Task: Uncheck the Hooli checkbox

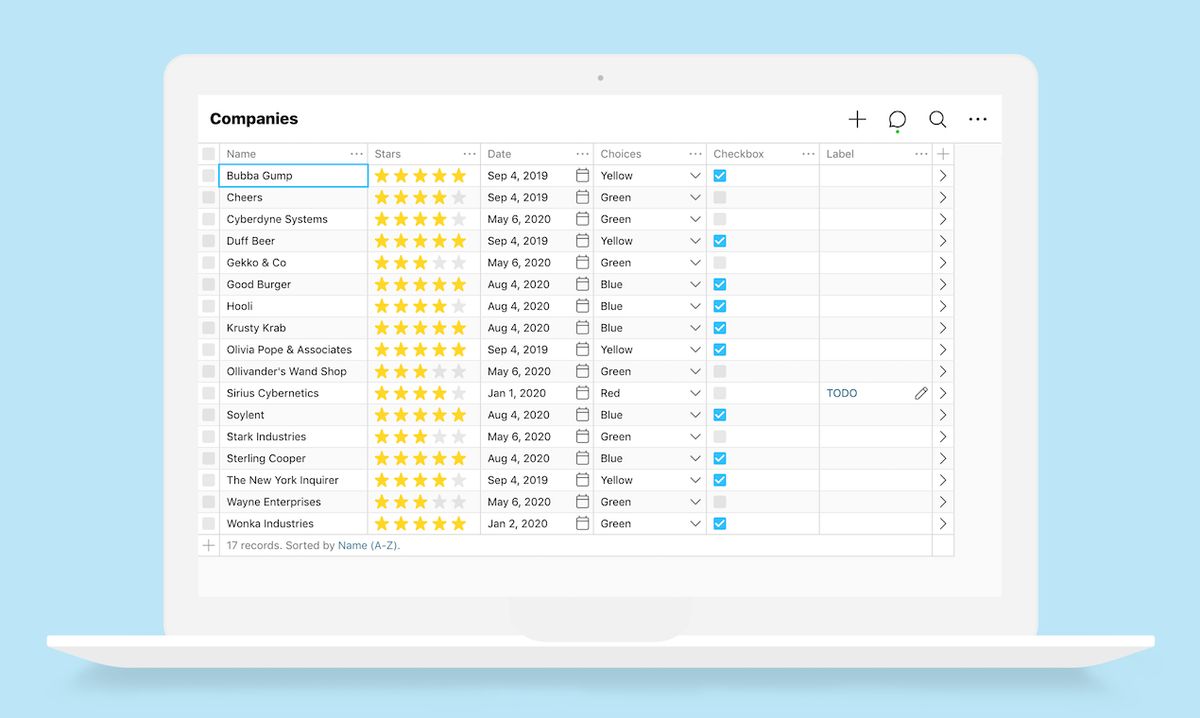Action: (720, 306)
